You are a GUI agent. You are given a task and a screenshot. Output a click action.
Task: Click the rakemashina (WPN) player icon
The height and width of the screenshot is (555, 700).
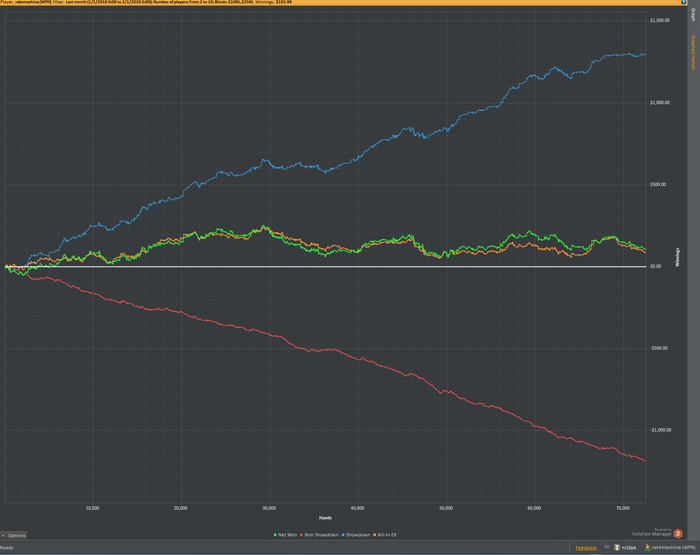[647, 547]
